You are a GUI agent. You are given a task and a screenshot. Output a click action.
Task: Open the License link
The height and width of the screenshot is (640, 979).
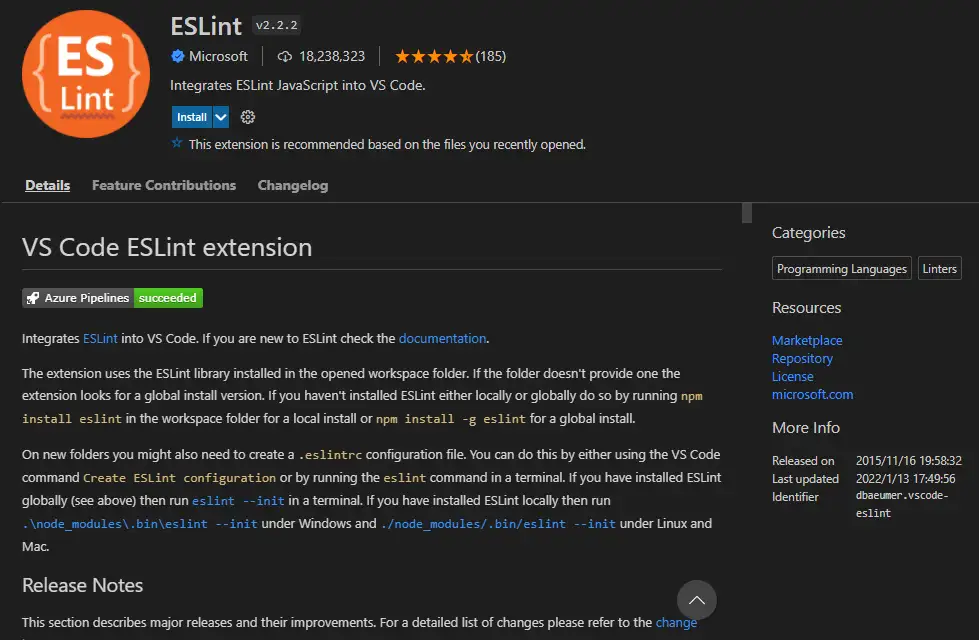[x=792, y=376]
